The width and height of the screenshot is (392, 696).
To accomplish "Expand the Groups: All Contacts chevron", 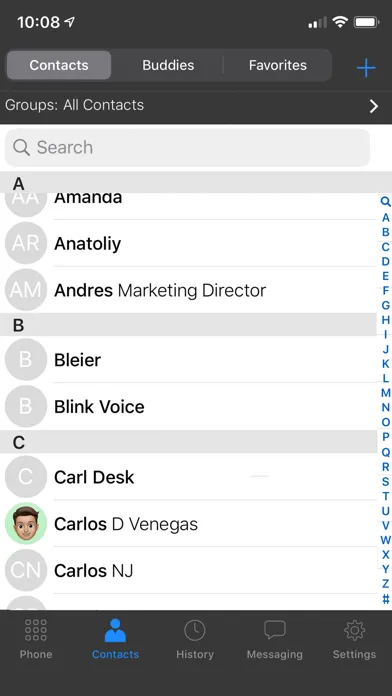I will pyautogui.click(x=374, y=106).
